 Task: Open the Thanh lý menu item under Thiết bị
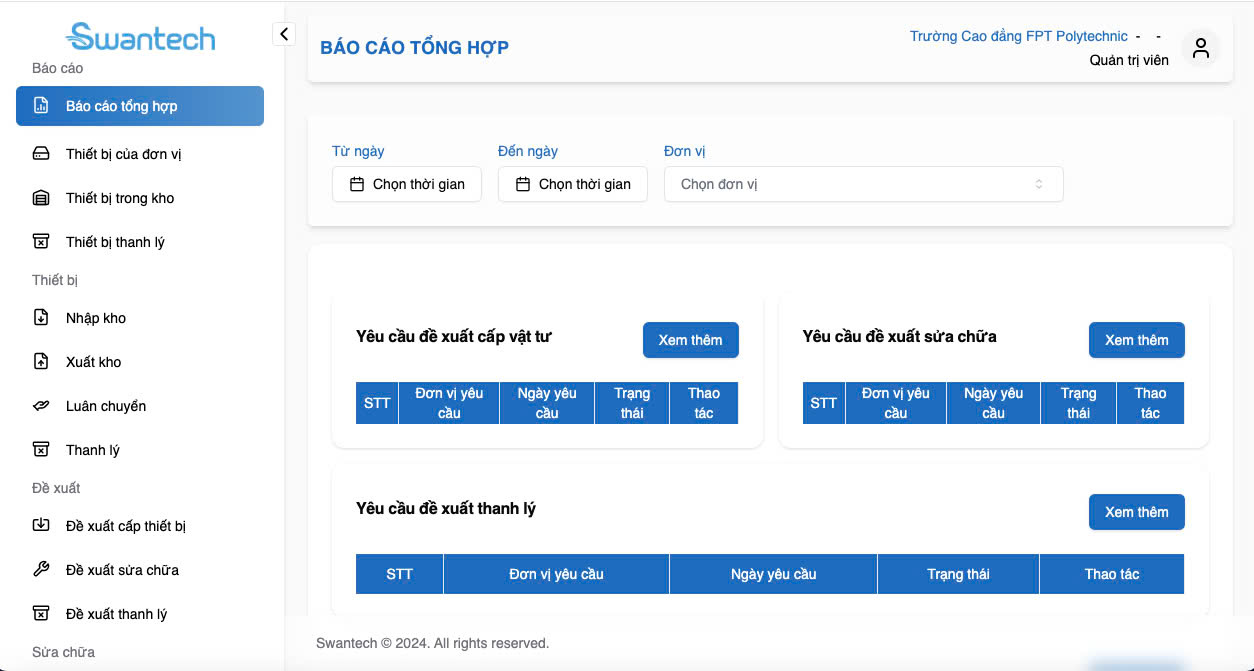click(x=93, y=450)
